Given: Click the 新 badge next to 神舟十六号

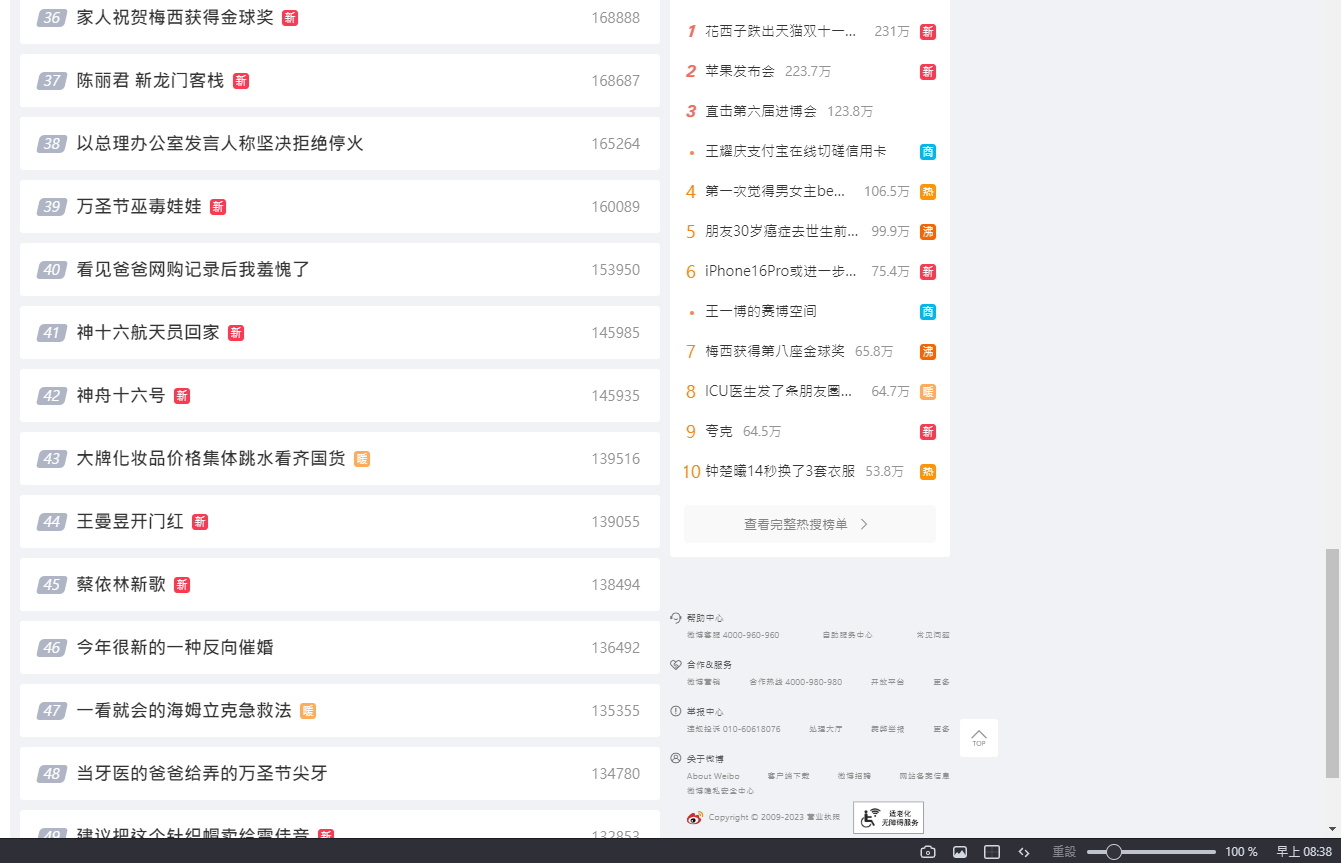Looking at the screenshot, I should tap(182, 396).
